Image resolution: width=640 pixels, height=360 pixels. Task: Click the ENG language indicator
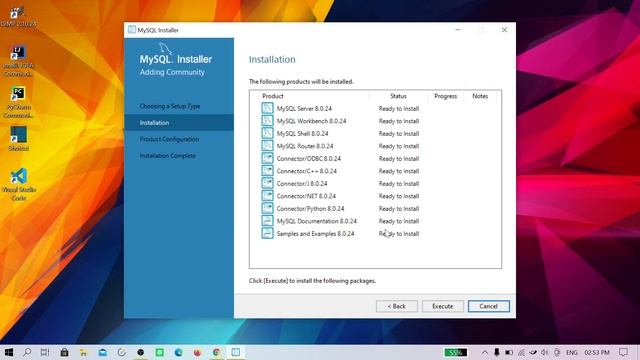coord(572,352)
